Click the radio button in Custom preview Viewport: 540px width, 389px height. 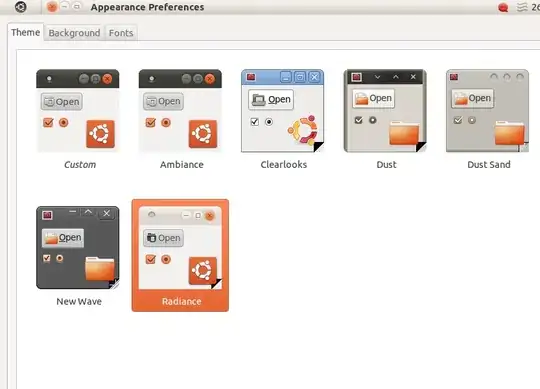[x=63, y=122]
